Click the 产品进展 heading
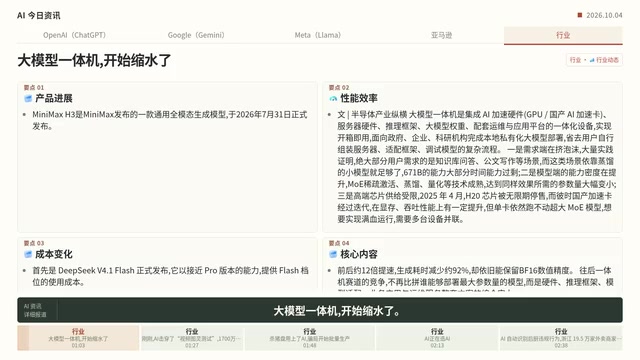The image size is (640, 360). pyautogui.click(x=54, y=98)
